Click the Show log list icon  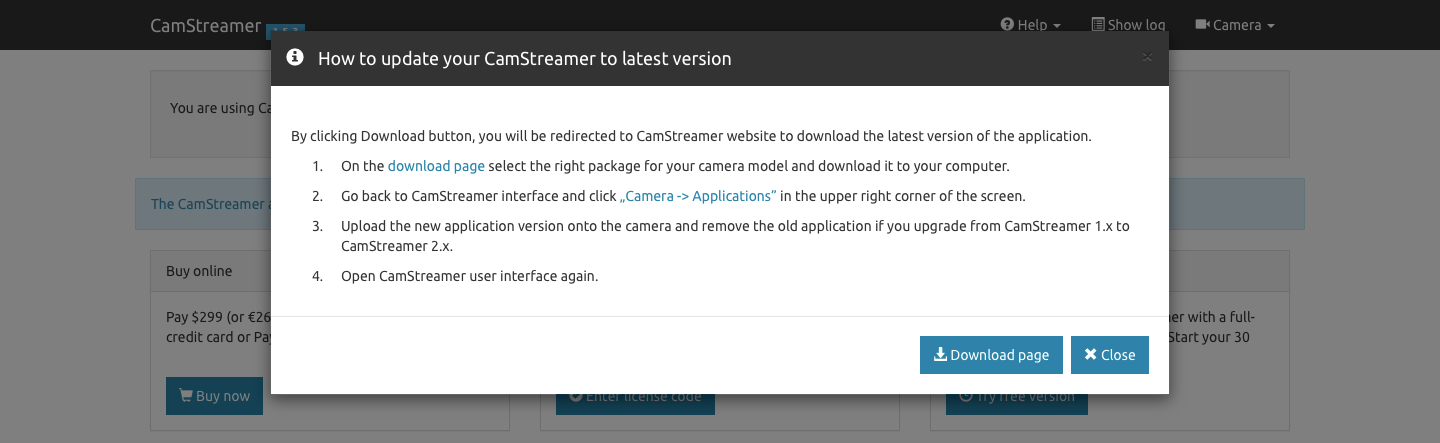coord(1098,25)
